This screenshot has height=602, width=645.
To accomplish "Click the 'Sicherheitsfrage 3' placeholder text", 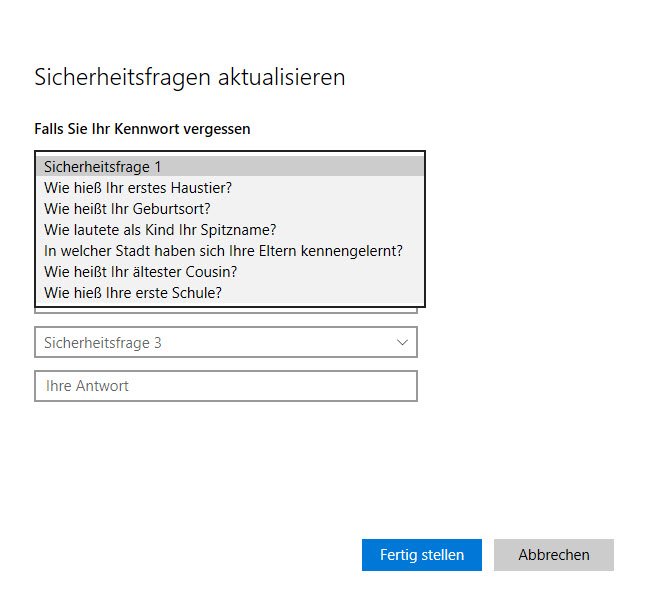I will pyautogui.click(x=102, y=342).
